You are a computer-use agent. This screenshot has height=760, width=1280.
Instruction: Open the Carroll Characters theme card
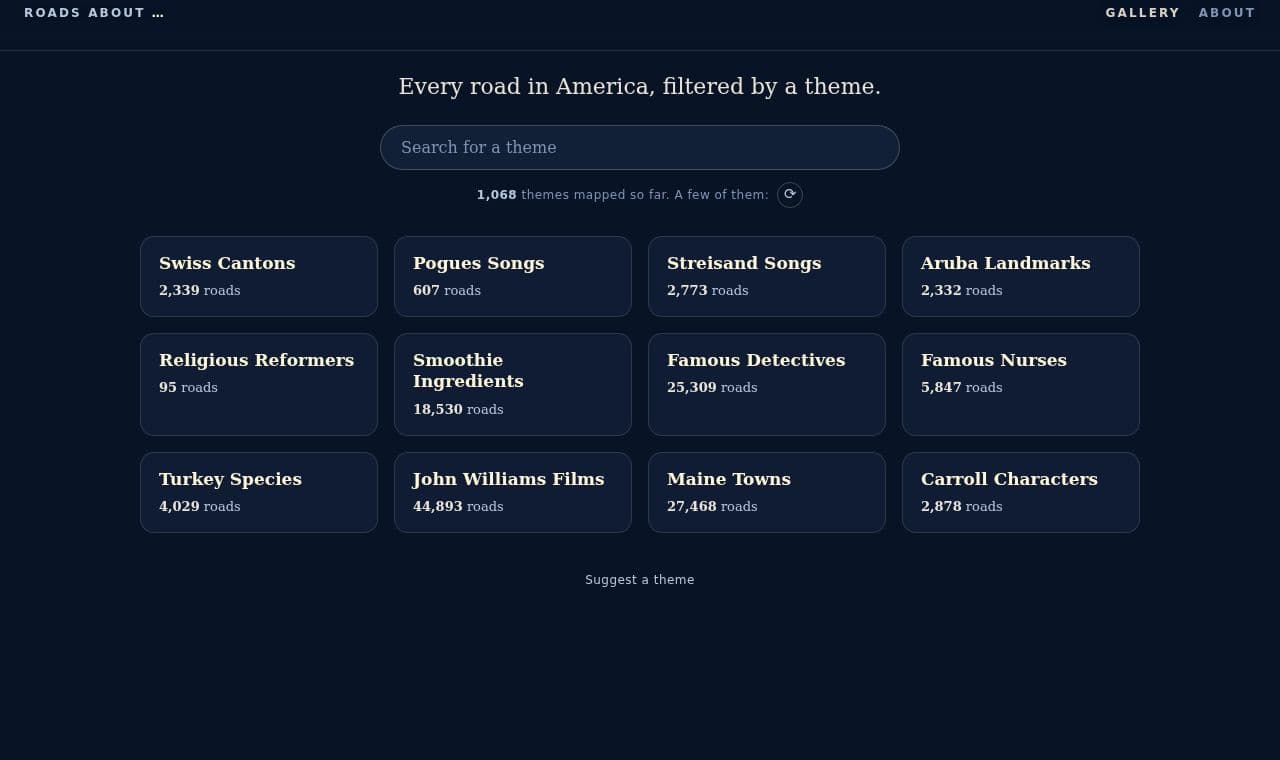pos(1021,492)
